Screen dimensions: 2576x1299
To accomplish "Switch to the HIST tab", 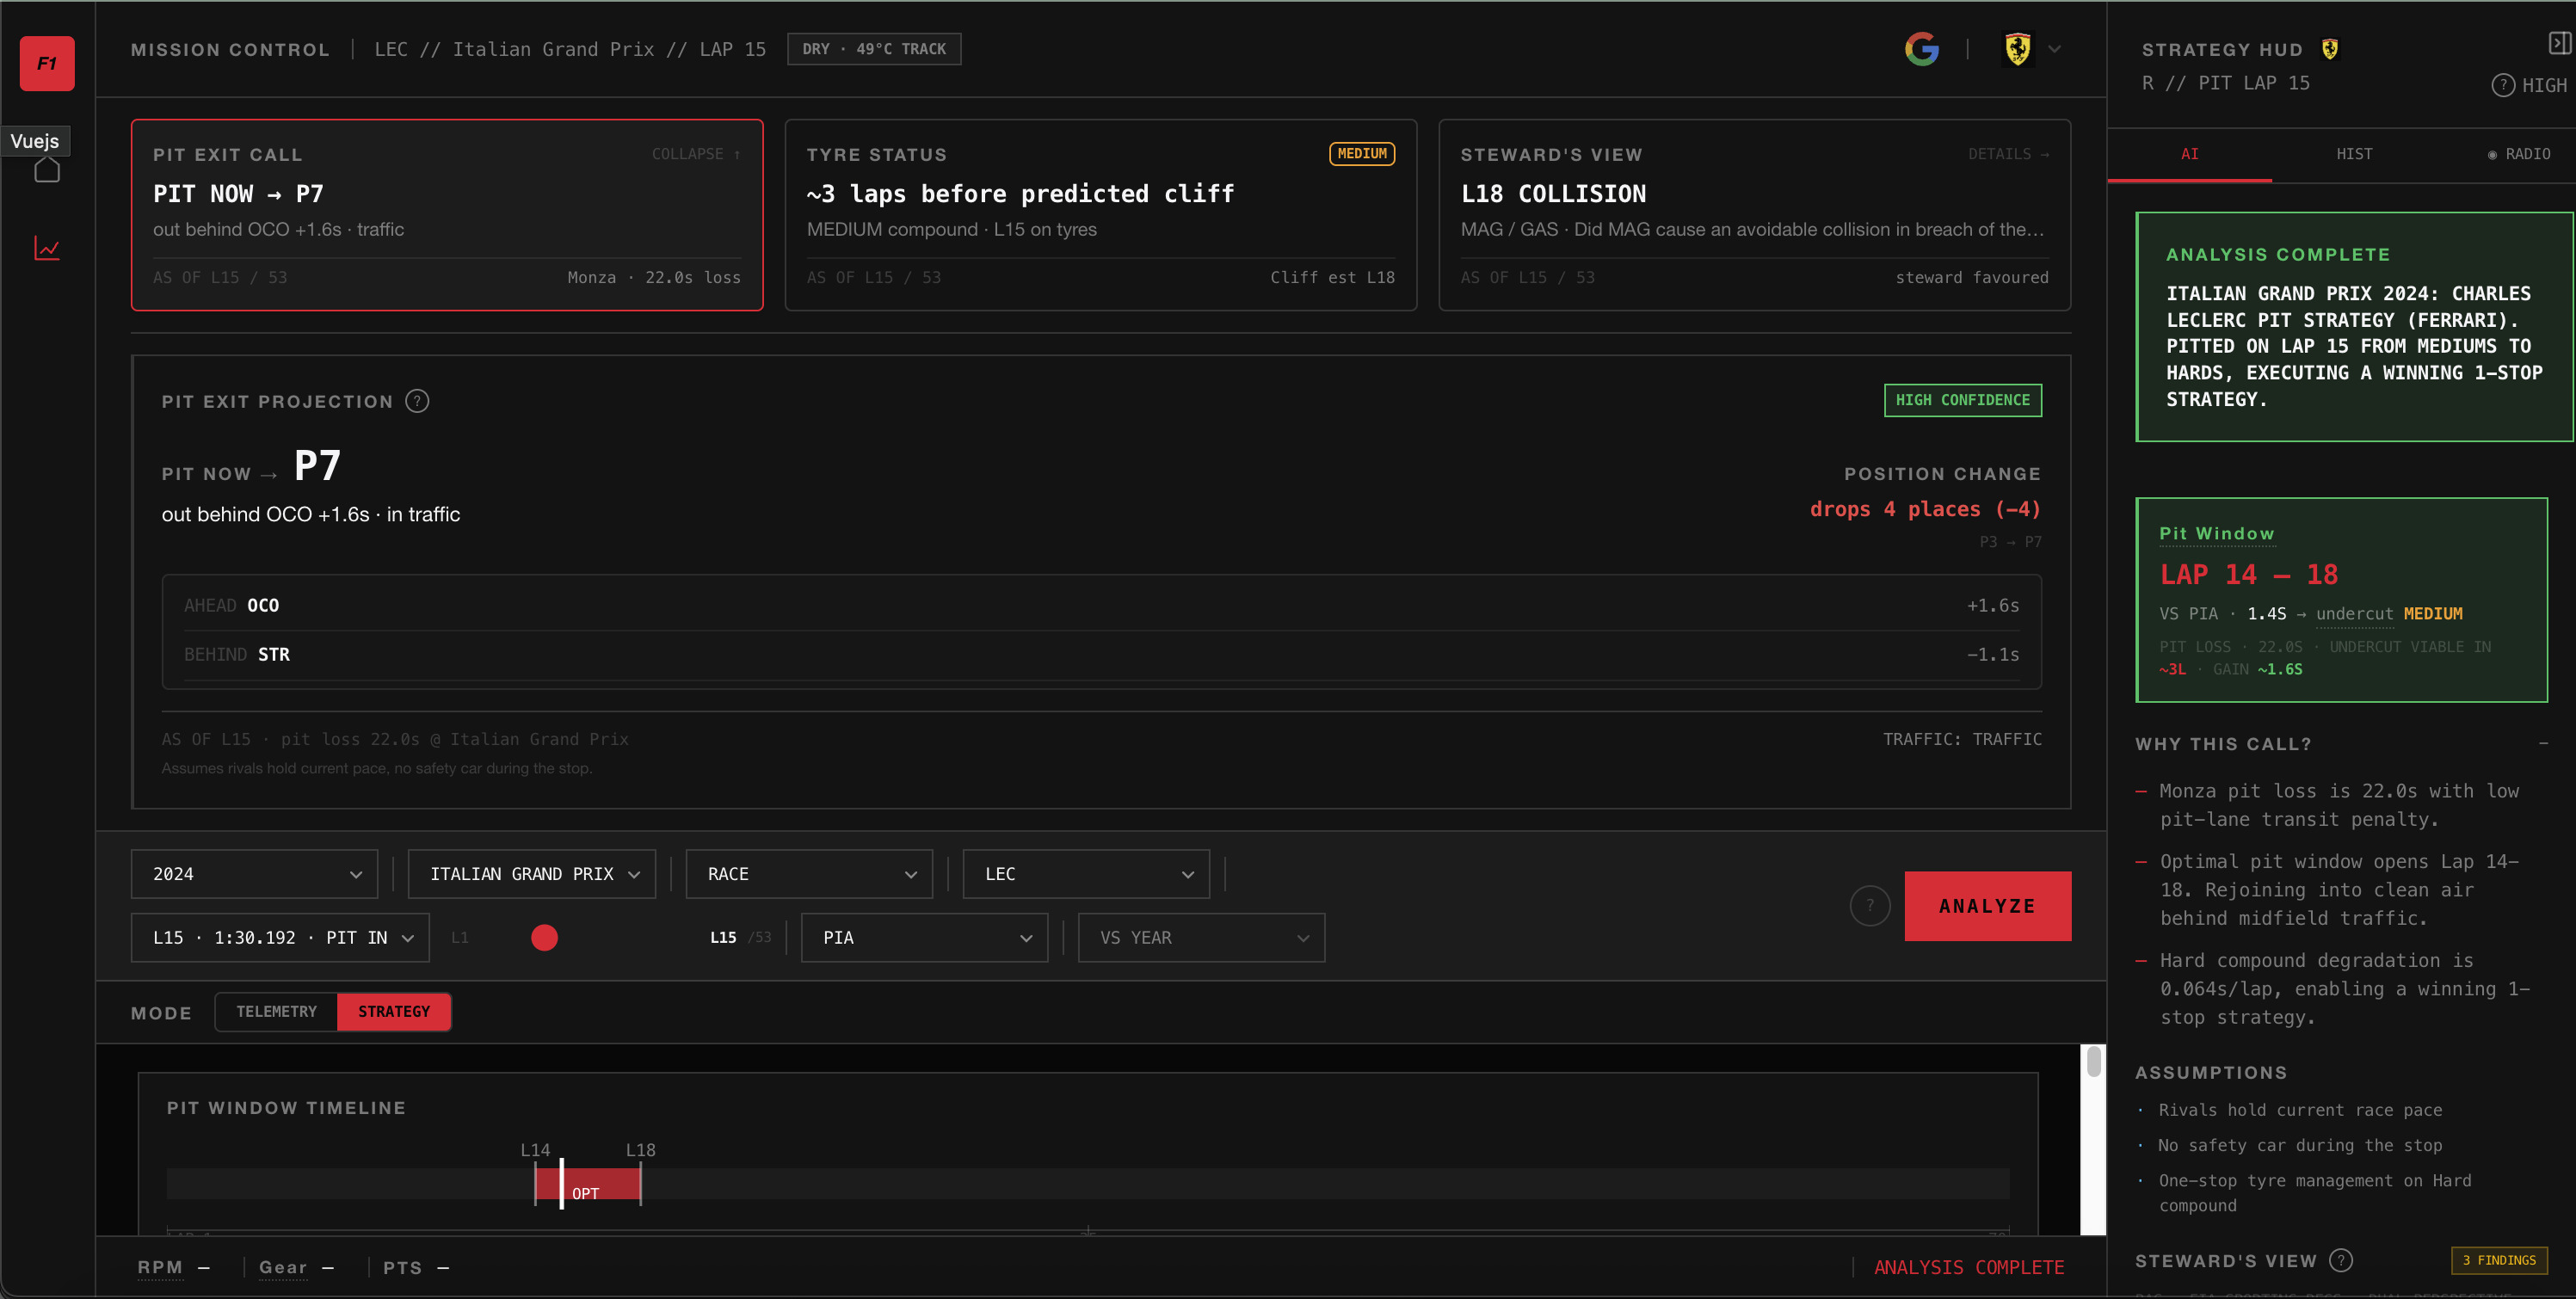I will 2353,154.
